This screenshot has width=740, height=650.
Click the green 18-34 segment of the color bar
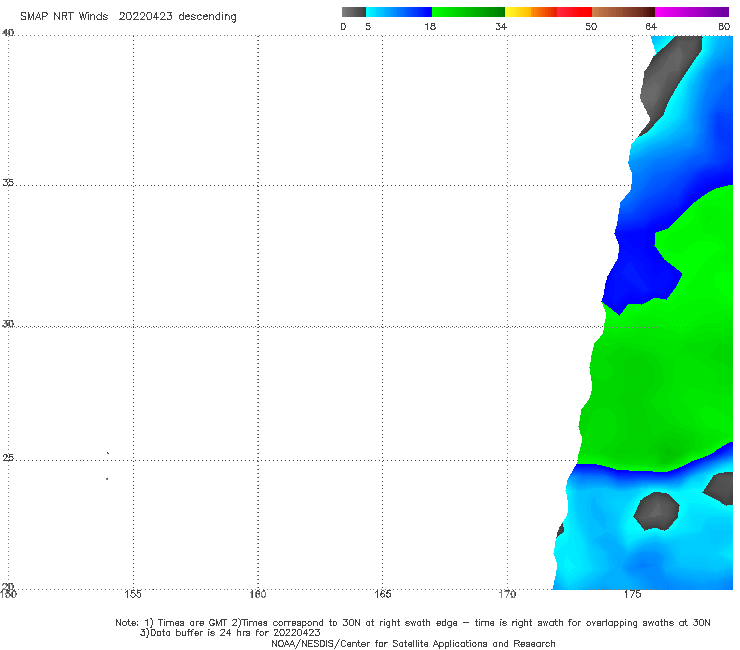pyautogui.click(x=468, y=12)
